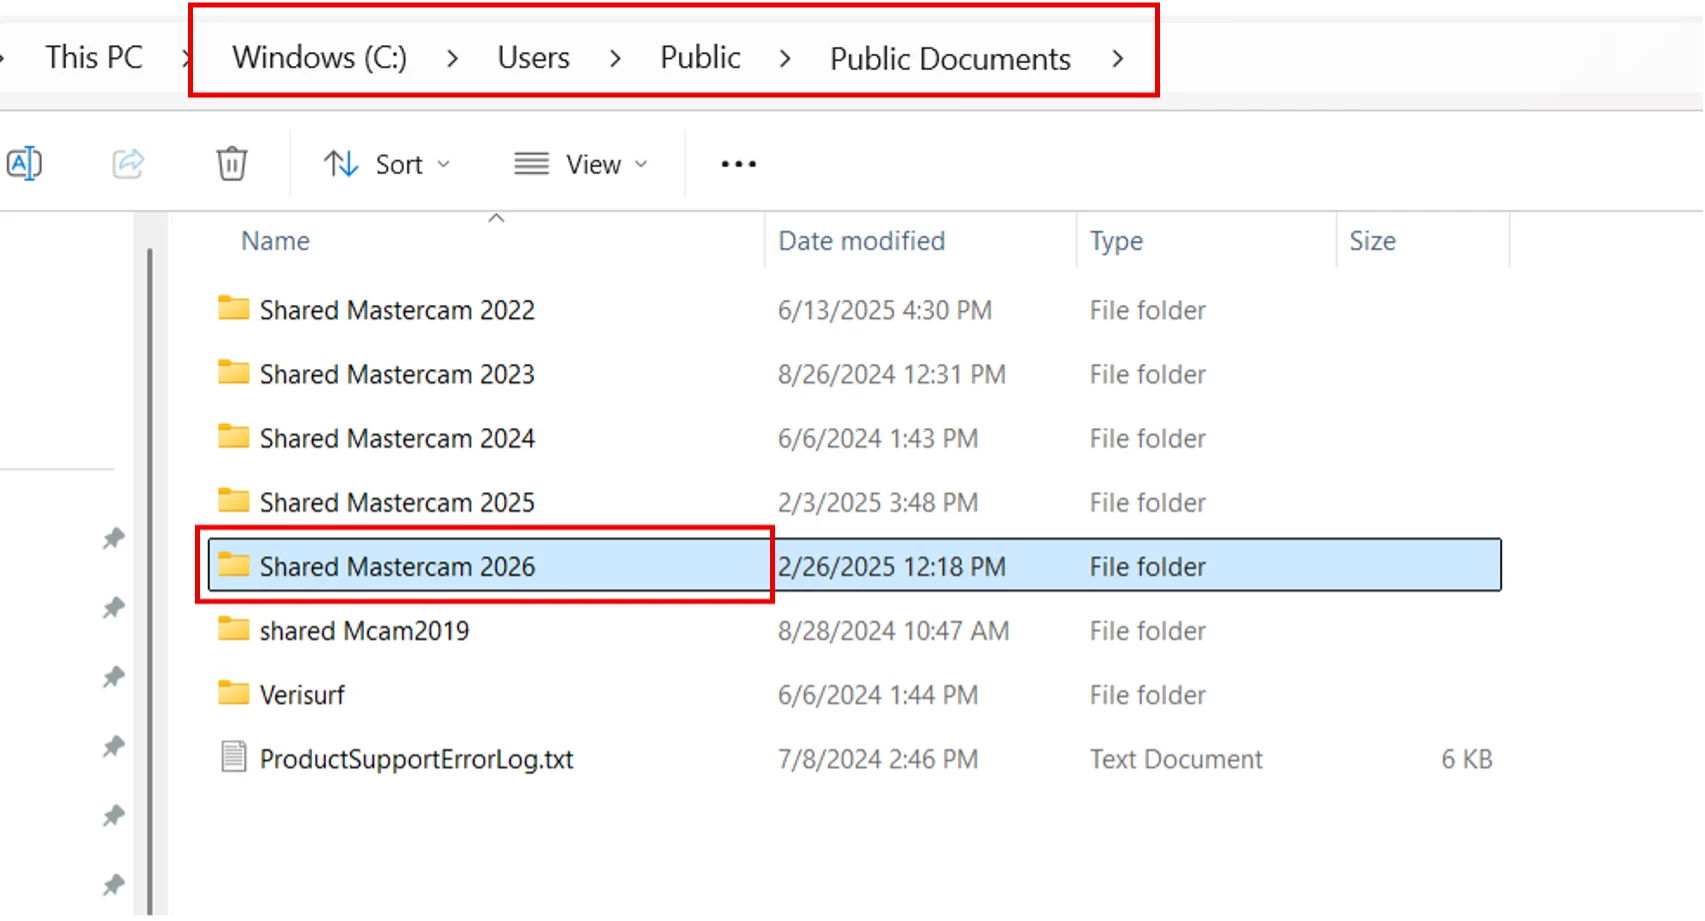Expand chevron after Windows (C:) breadcrumb
The width and height of the screenshot is (1705, 921).
pyautogui.click(x=453, y=59)
